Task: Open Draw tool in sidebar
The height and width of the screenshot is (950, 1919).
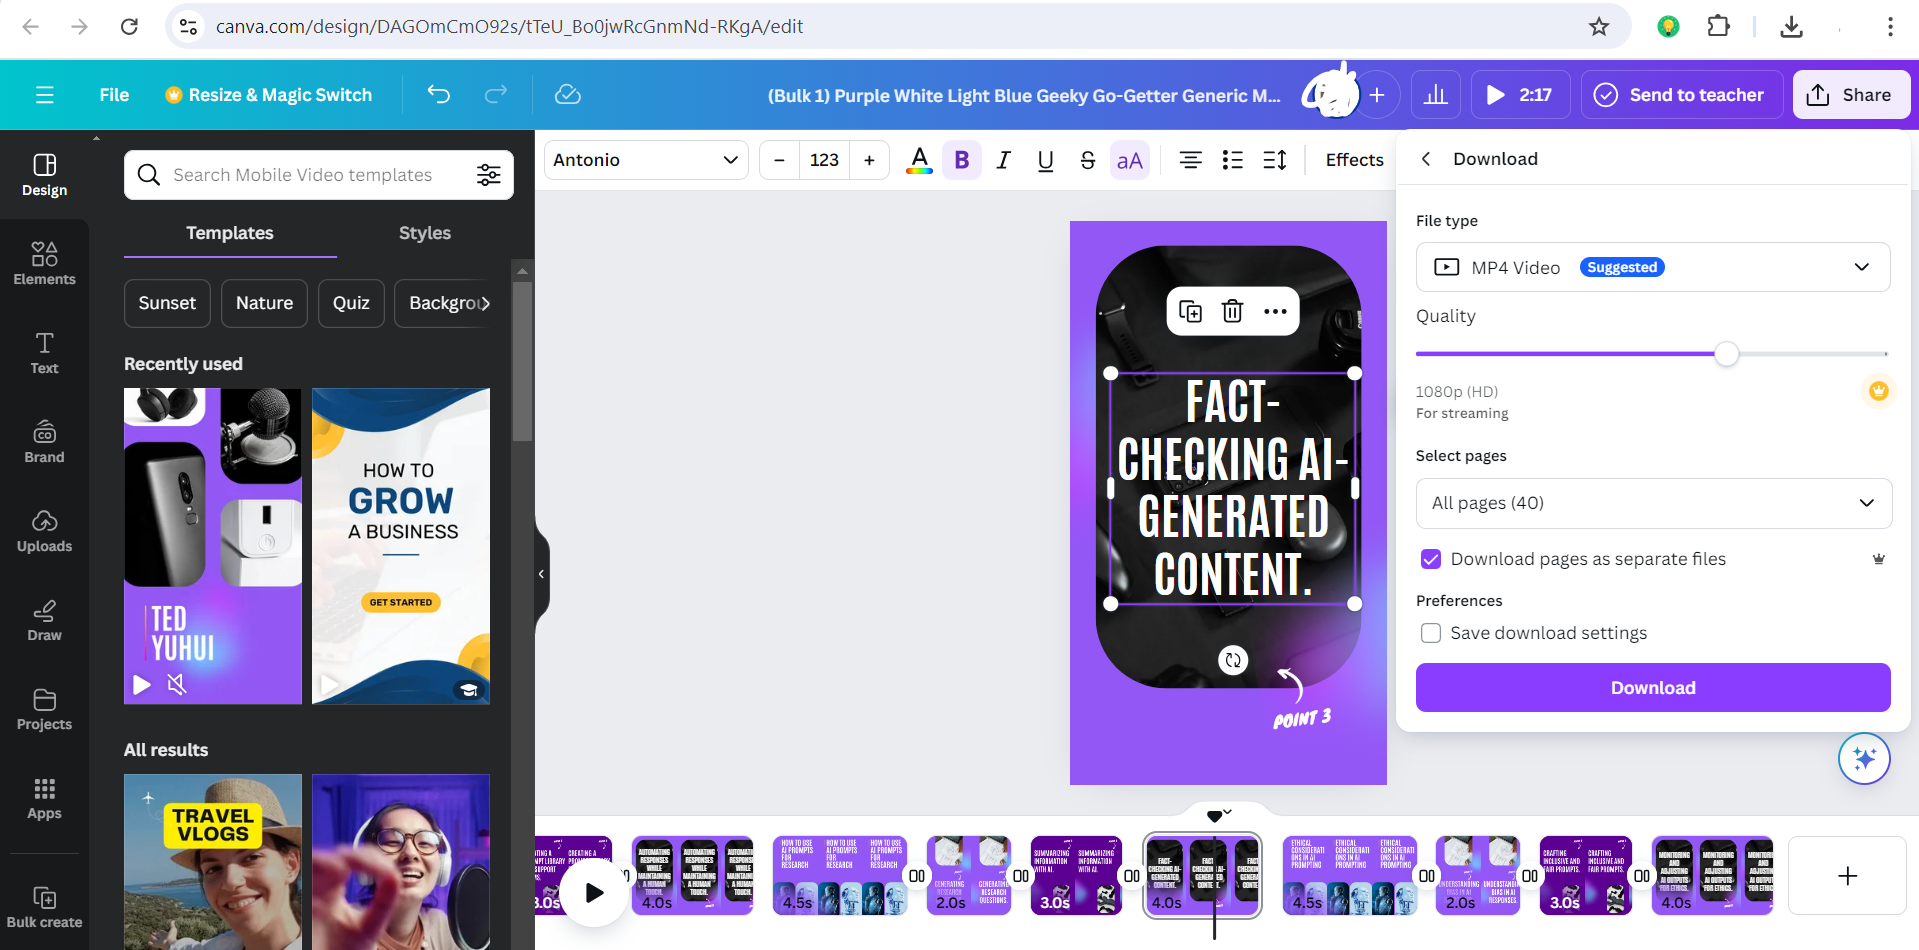Action: (x=44, y=620)
